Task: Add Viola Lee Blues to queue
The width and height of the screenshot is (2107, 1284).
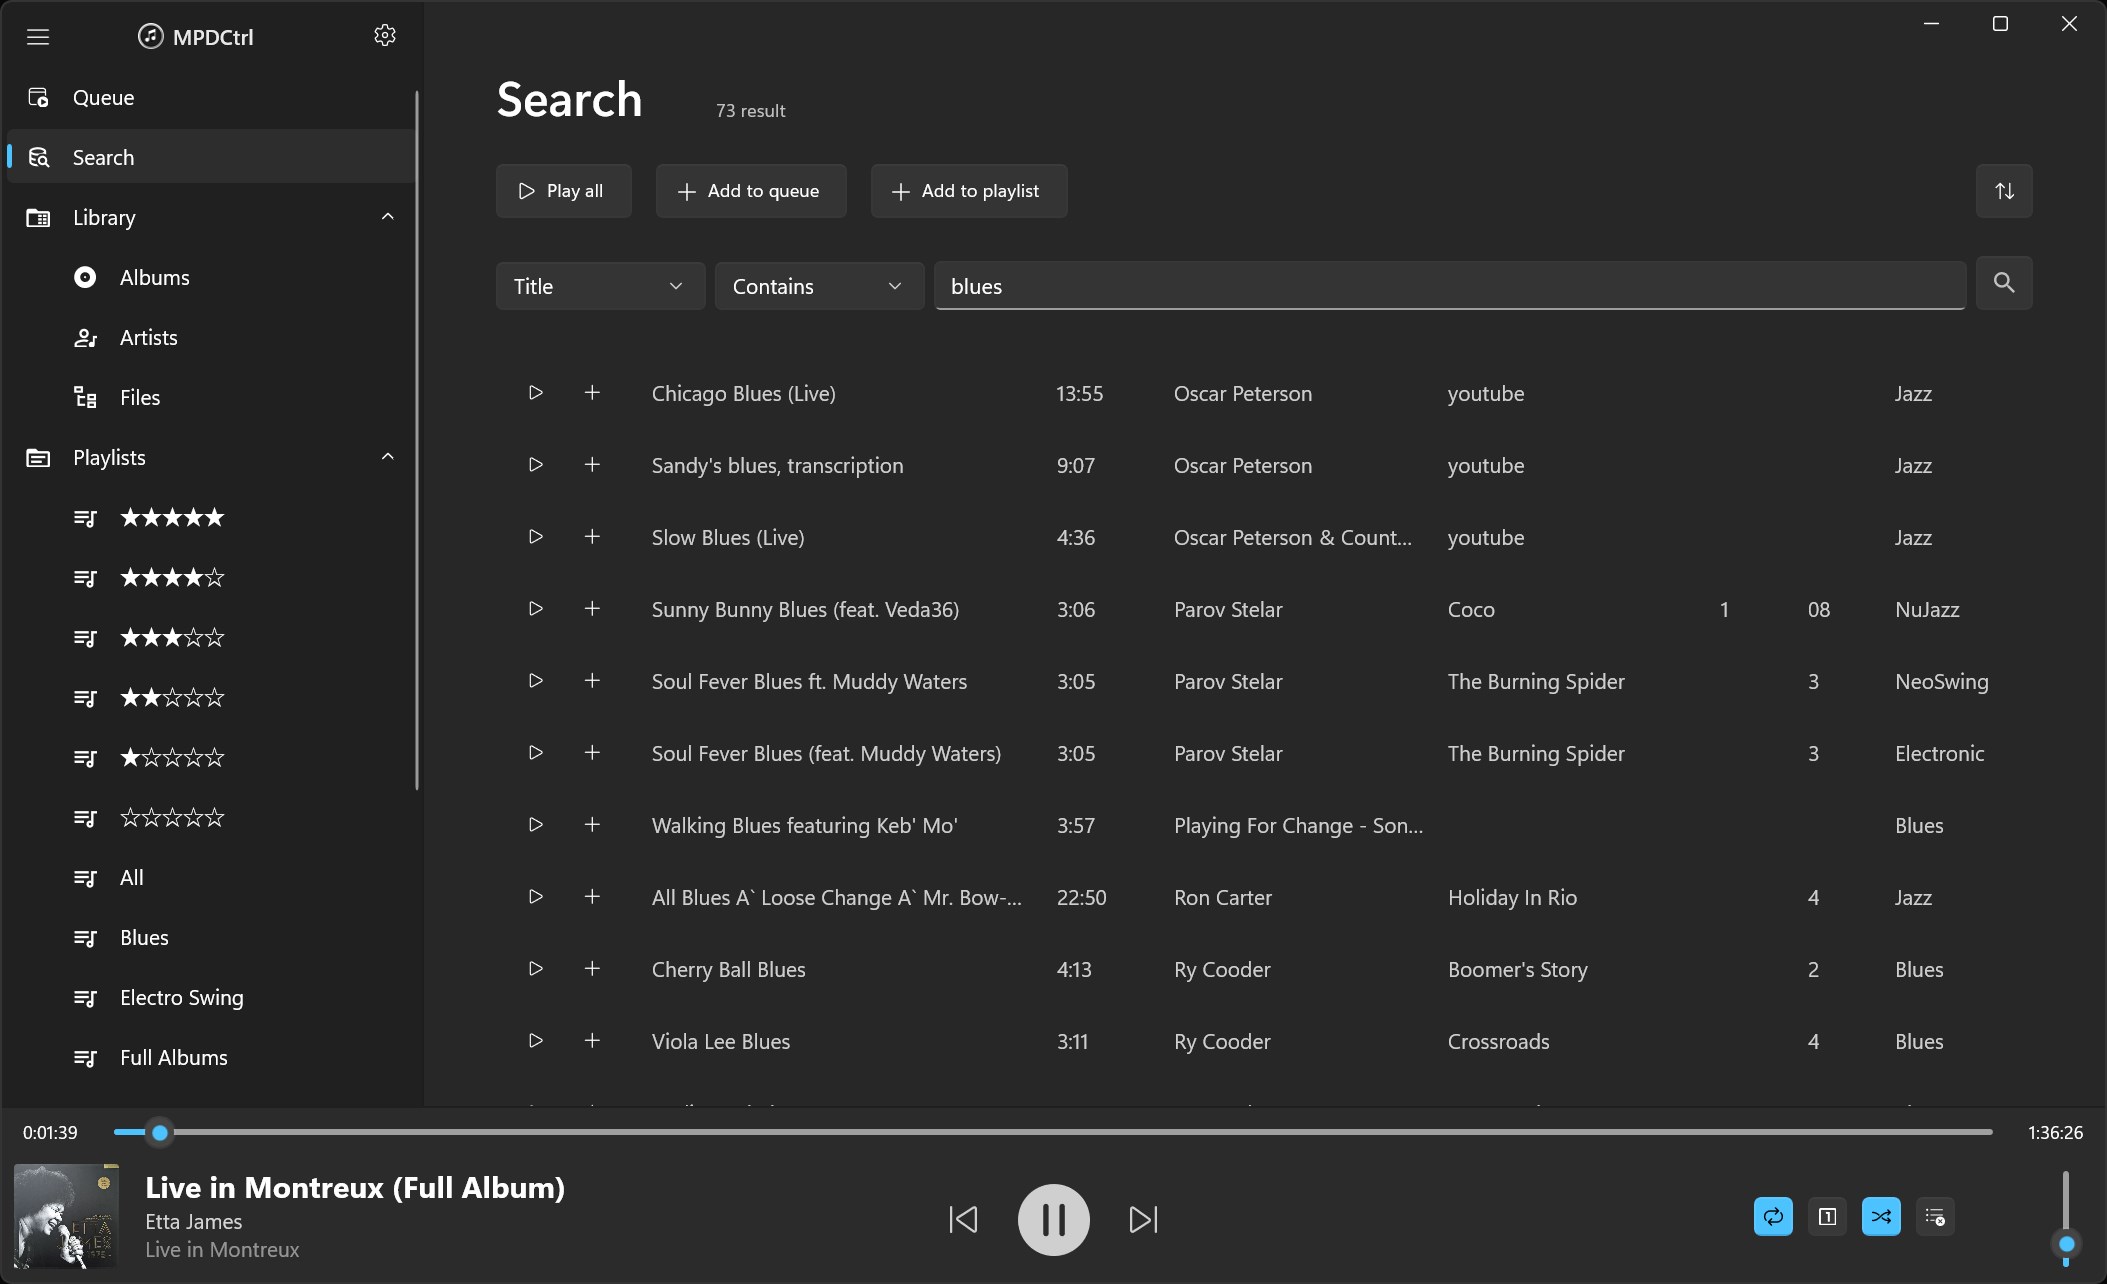Action: click(592, 1041)
